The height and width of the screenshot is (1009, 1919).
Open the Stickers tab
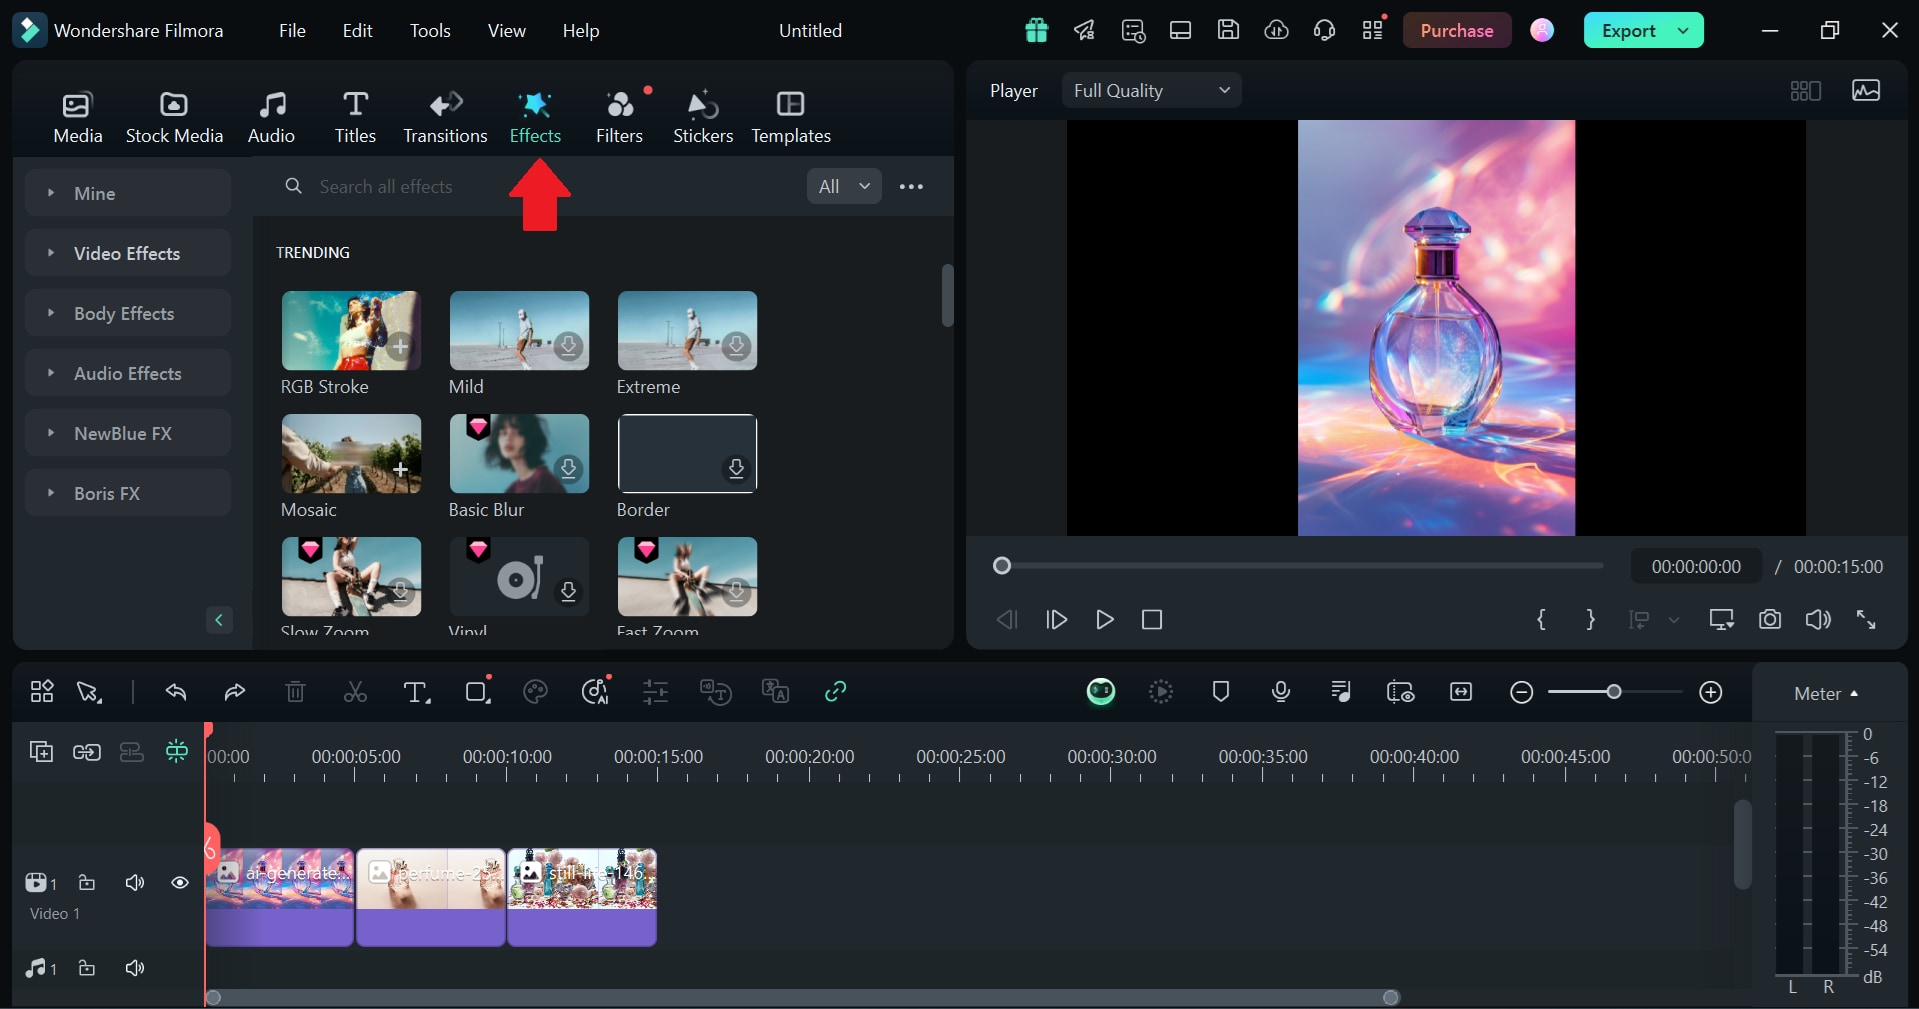(x=703, y=117)
